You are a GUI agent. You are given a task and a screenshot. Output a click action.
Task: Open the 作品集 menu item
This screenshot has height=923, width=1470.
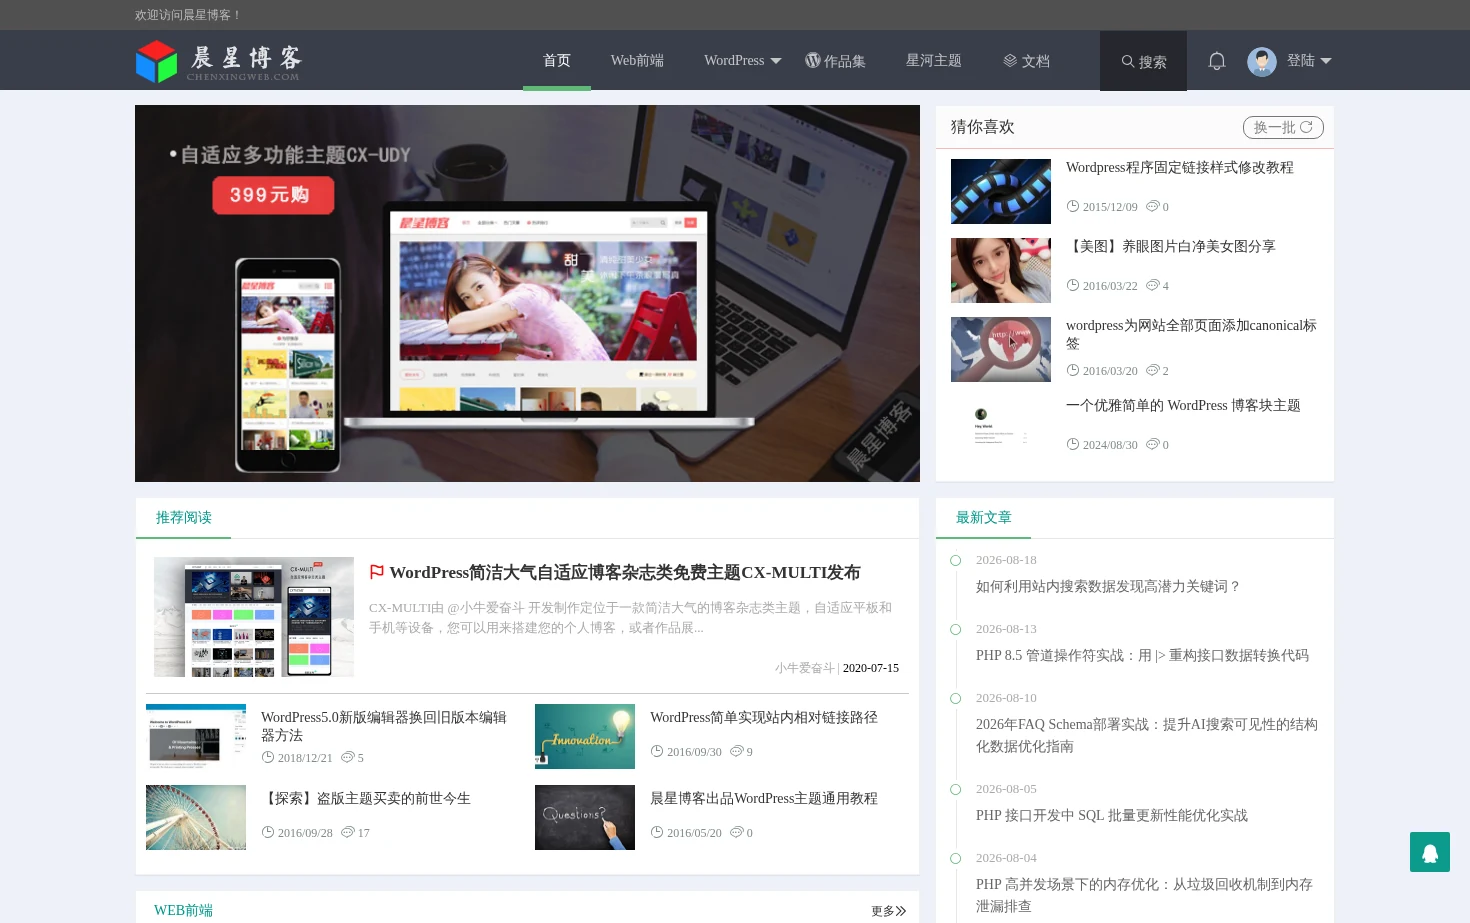[x=835, y=60]
